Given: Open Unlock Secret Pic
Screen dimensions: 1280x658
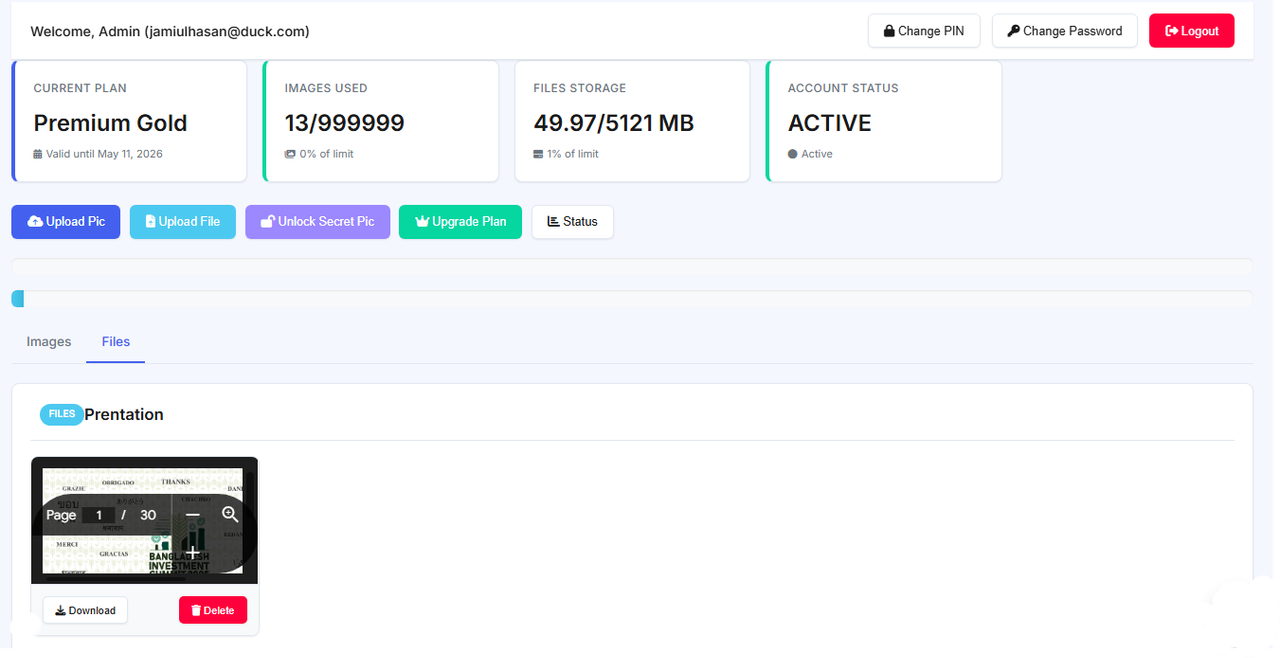Looking at the screenshot, I should 317,222.
